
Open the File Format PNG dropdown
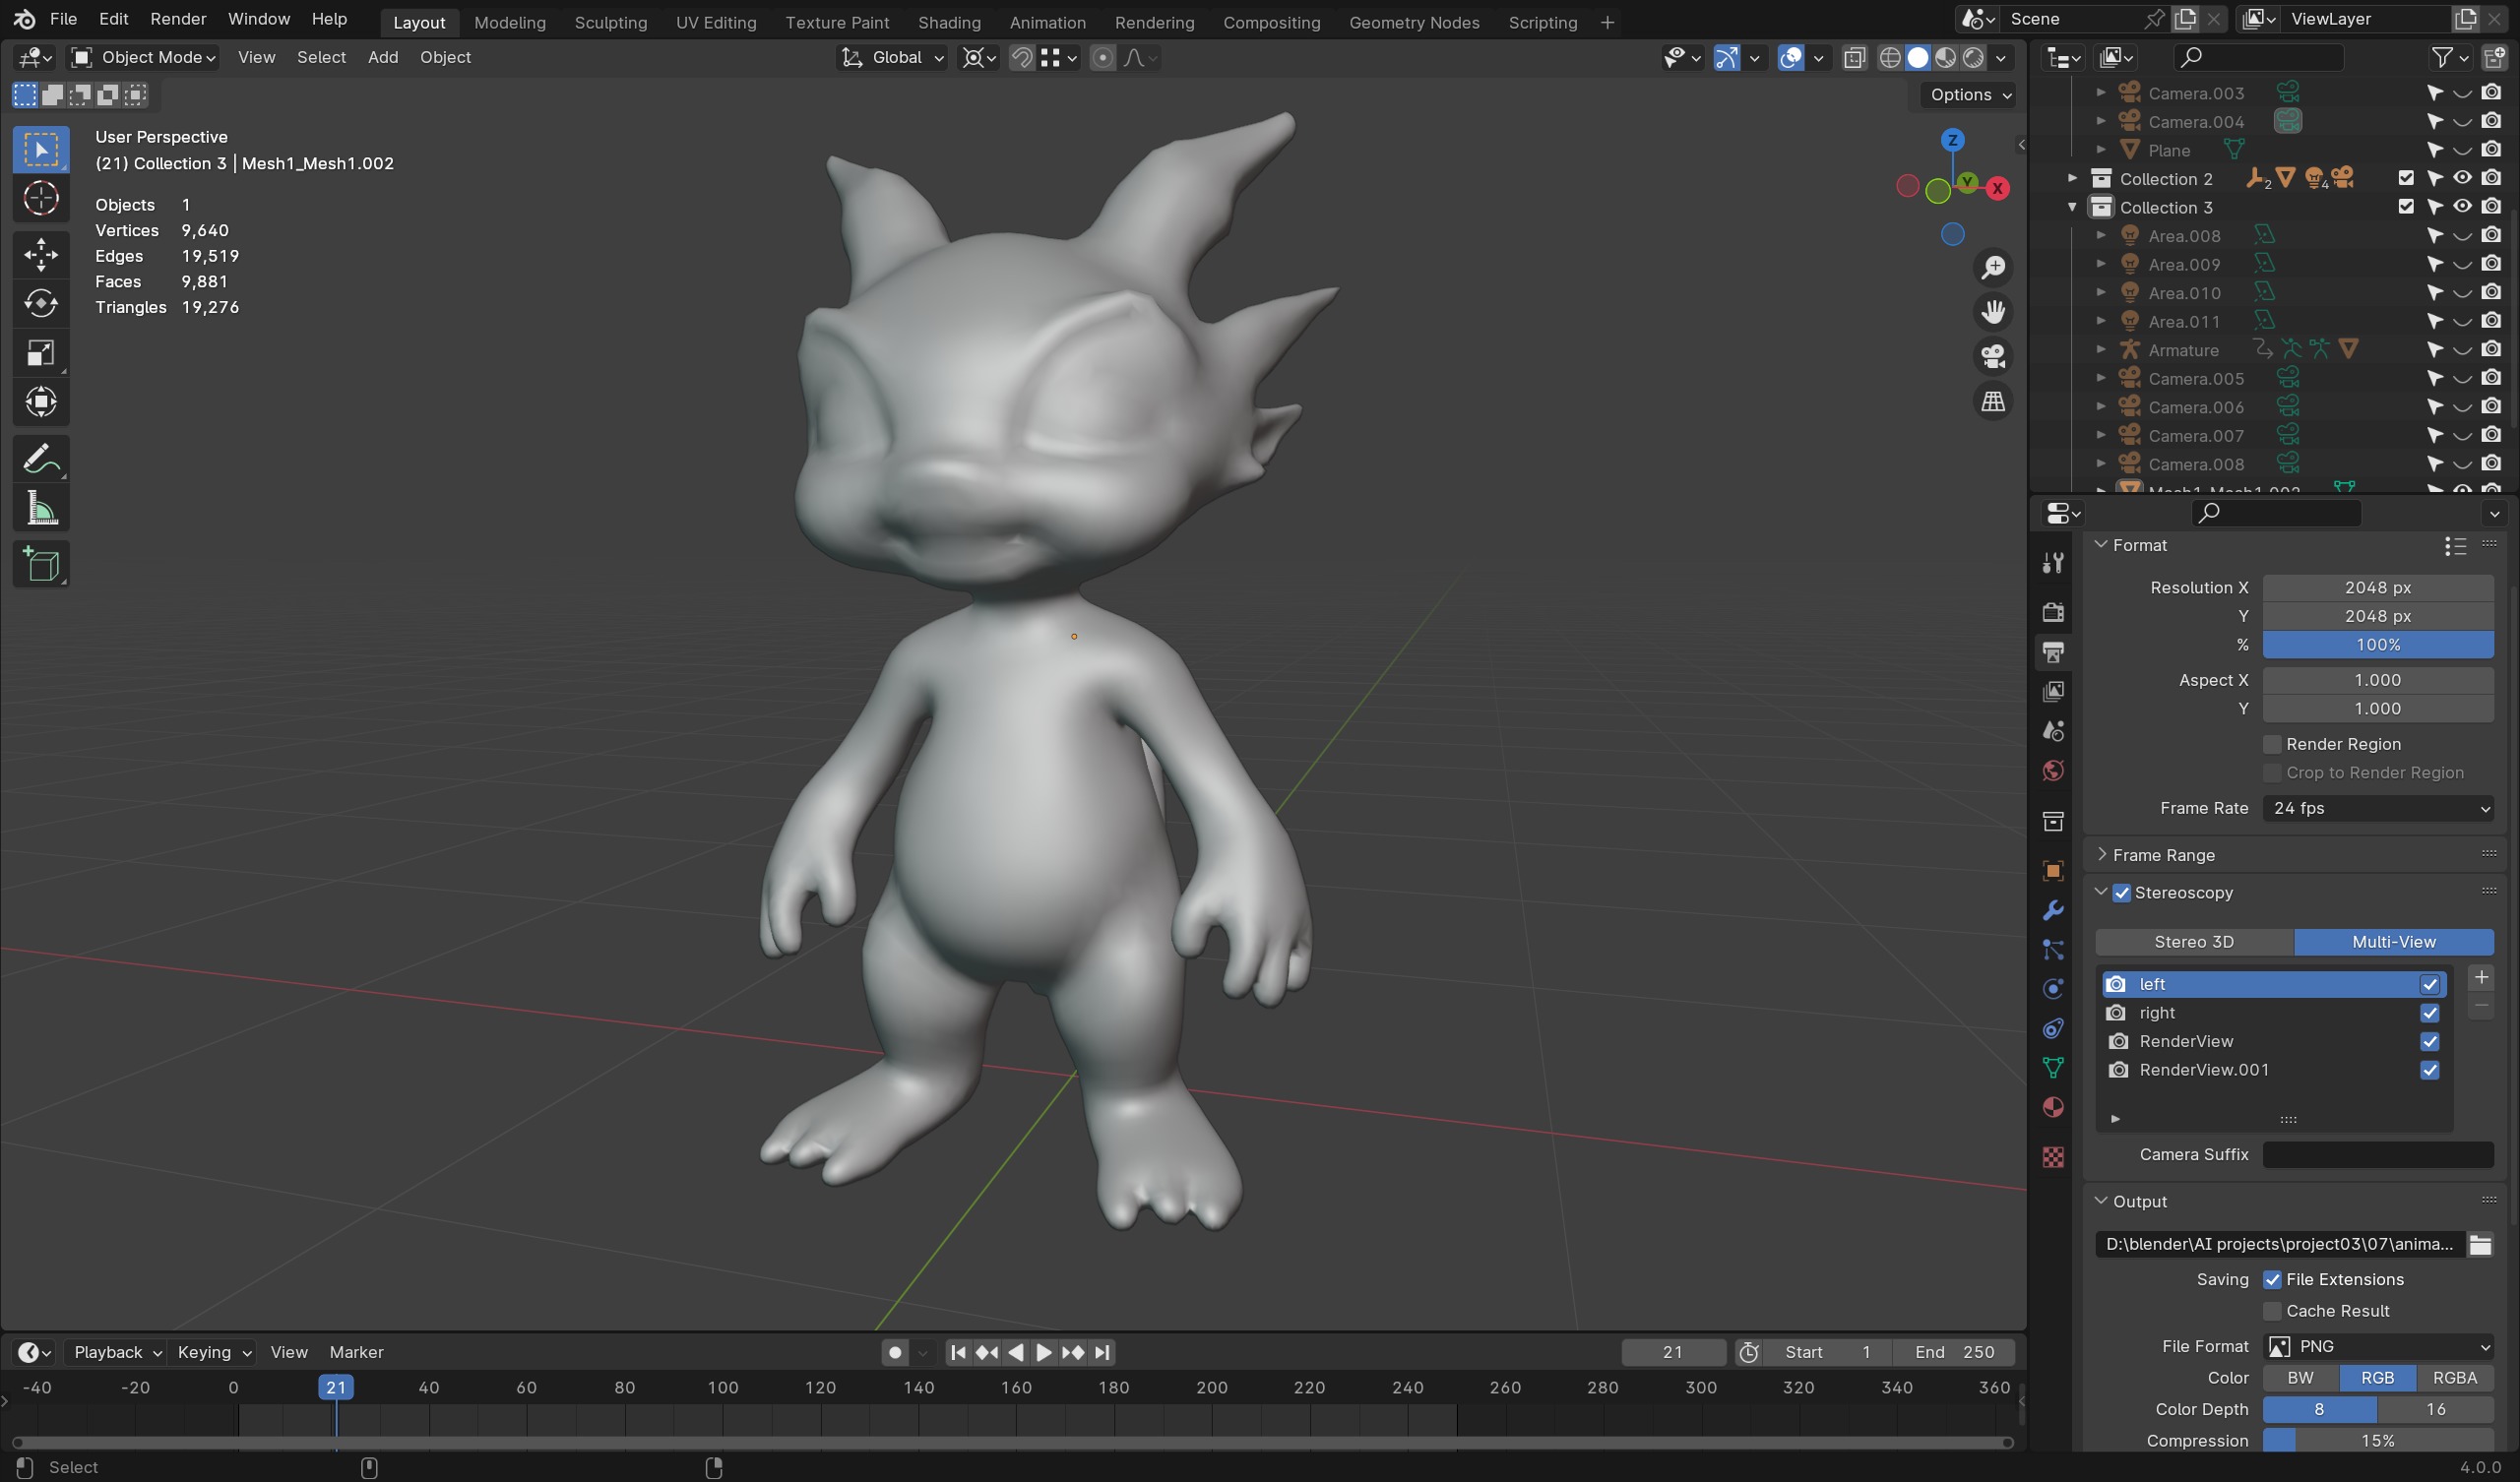(2377, 1346)
